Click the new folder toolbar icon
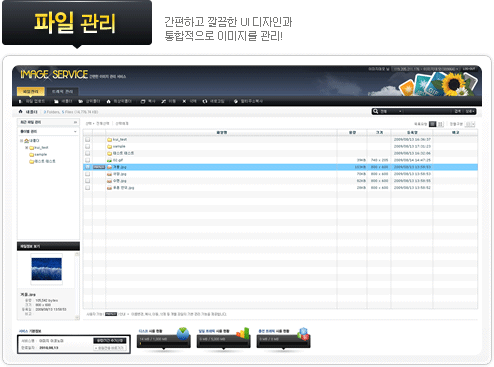Viewport: 494px width, 367px height. pos(56,101)
